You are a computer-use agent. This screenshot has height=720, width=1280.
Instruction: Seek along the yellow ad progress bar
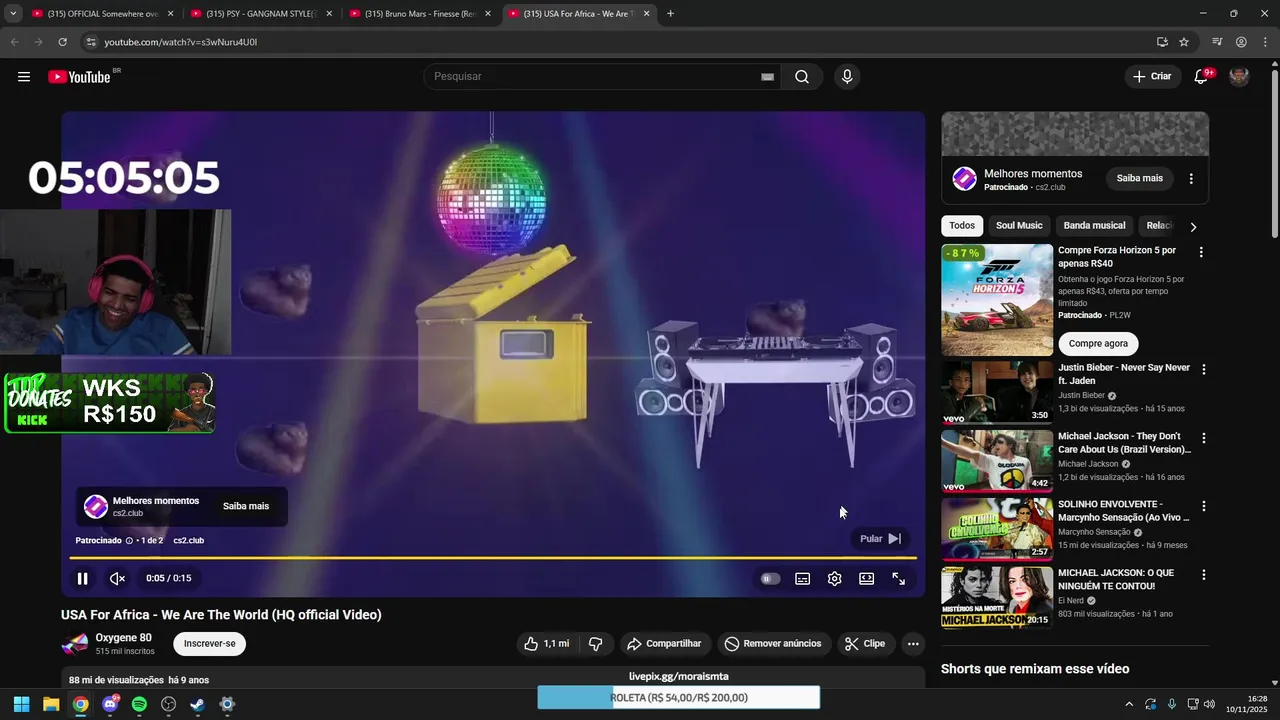point(492,558)
